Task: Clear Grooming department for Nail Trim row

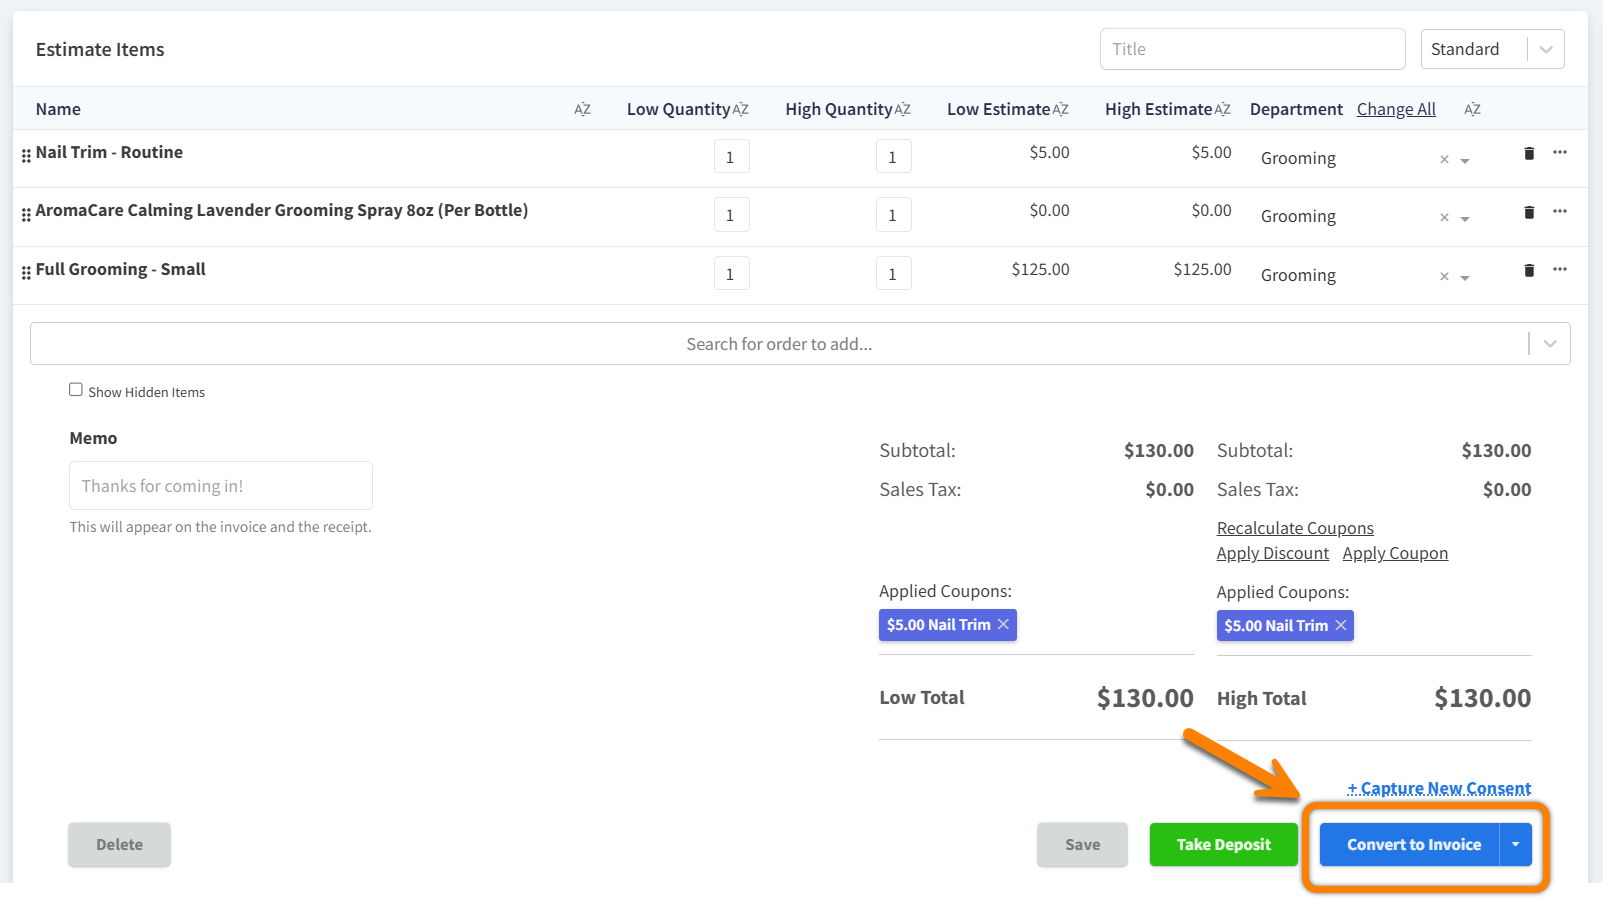Action: 1444,160
